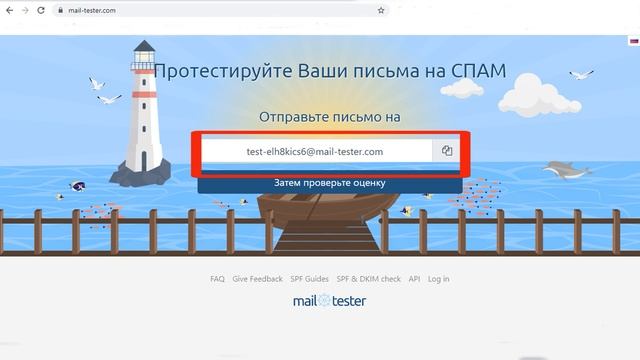Screen dimensions: 640x360
Task: Click the mail-tester.com address bar
Action: (x=221, y=10)
